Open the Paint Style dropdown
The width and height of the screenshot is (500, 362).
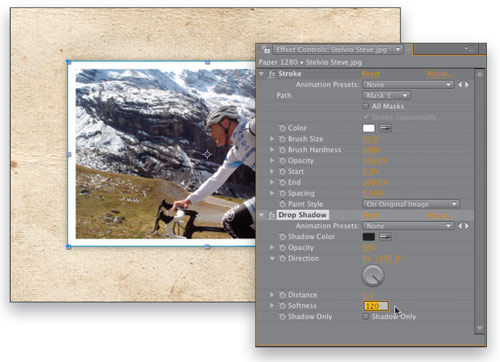click(x=411, y=204)
